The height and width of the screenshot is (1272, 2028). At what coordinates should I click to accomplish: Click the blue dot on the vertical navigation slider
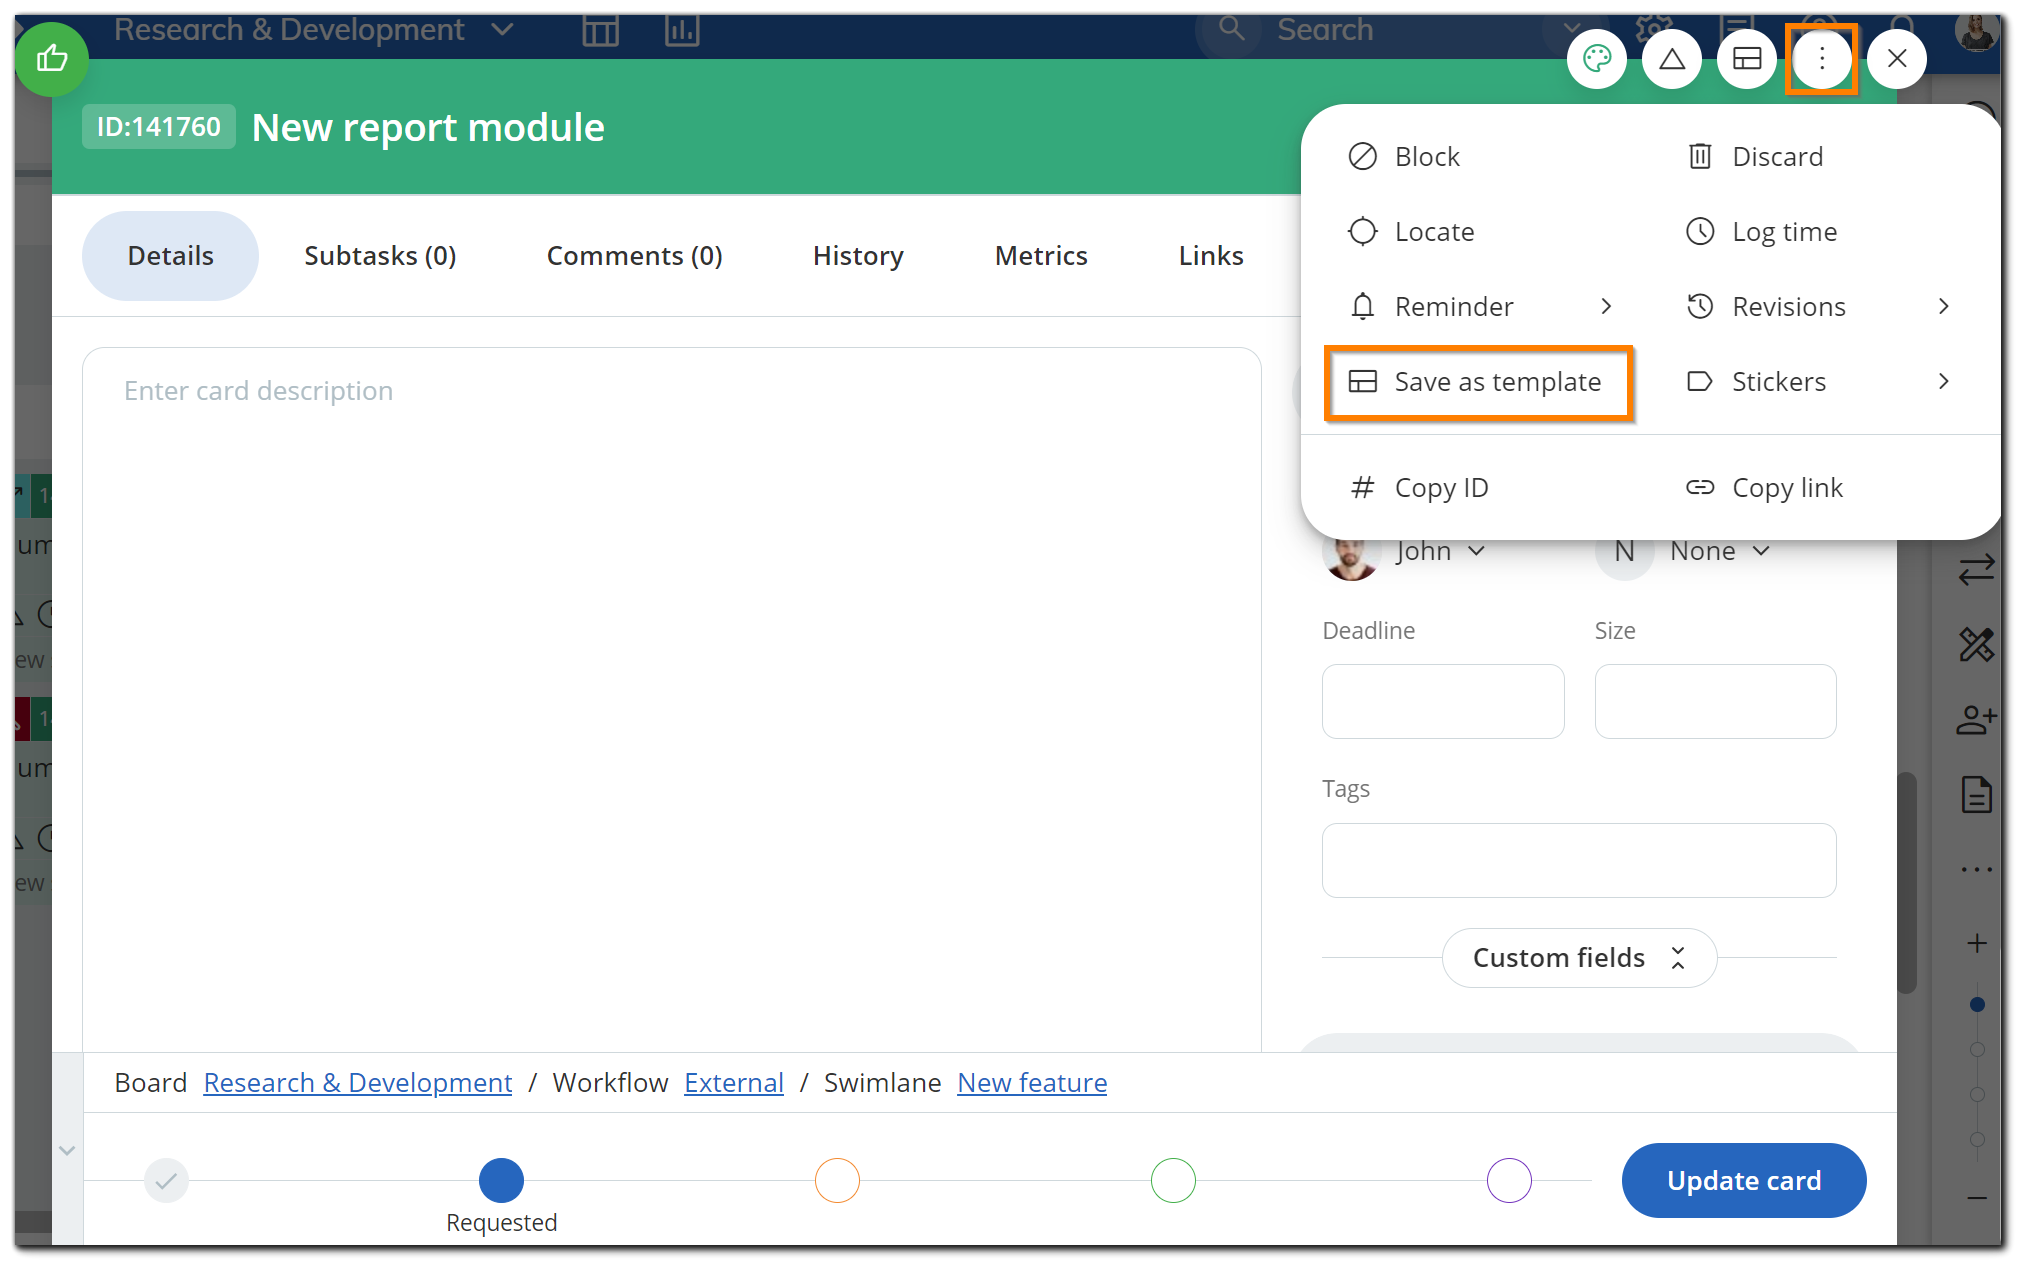tap(1977, 1006)
